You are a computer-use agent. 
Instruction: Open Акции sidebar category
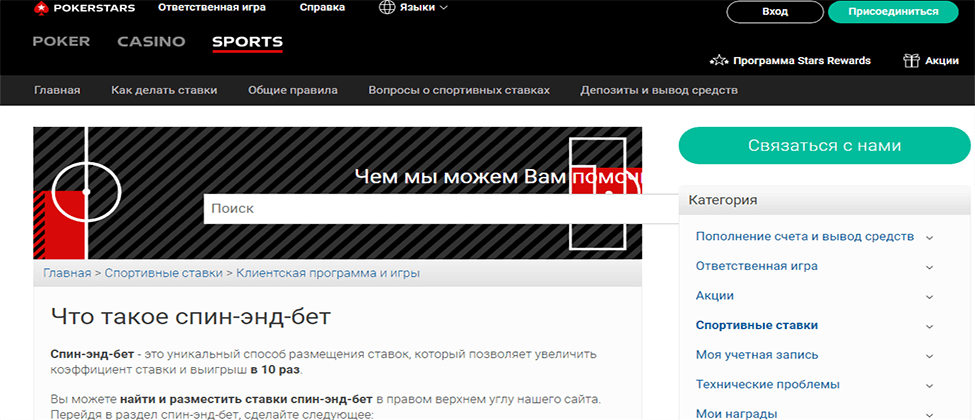point(714,296)
